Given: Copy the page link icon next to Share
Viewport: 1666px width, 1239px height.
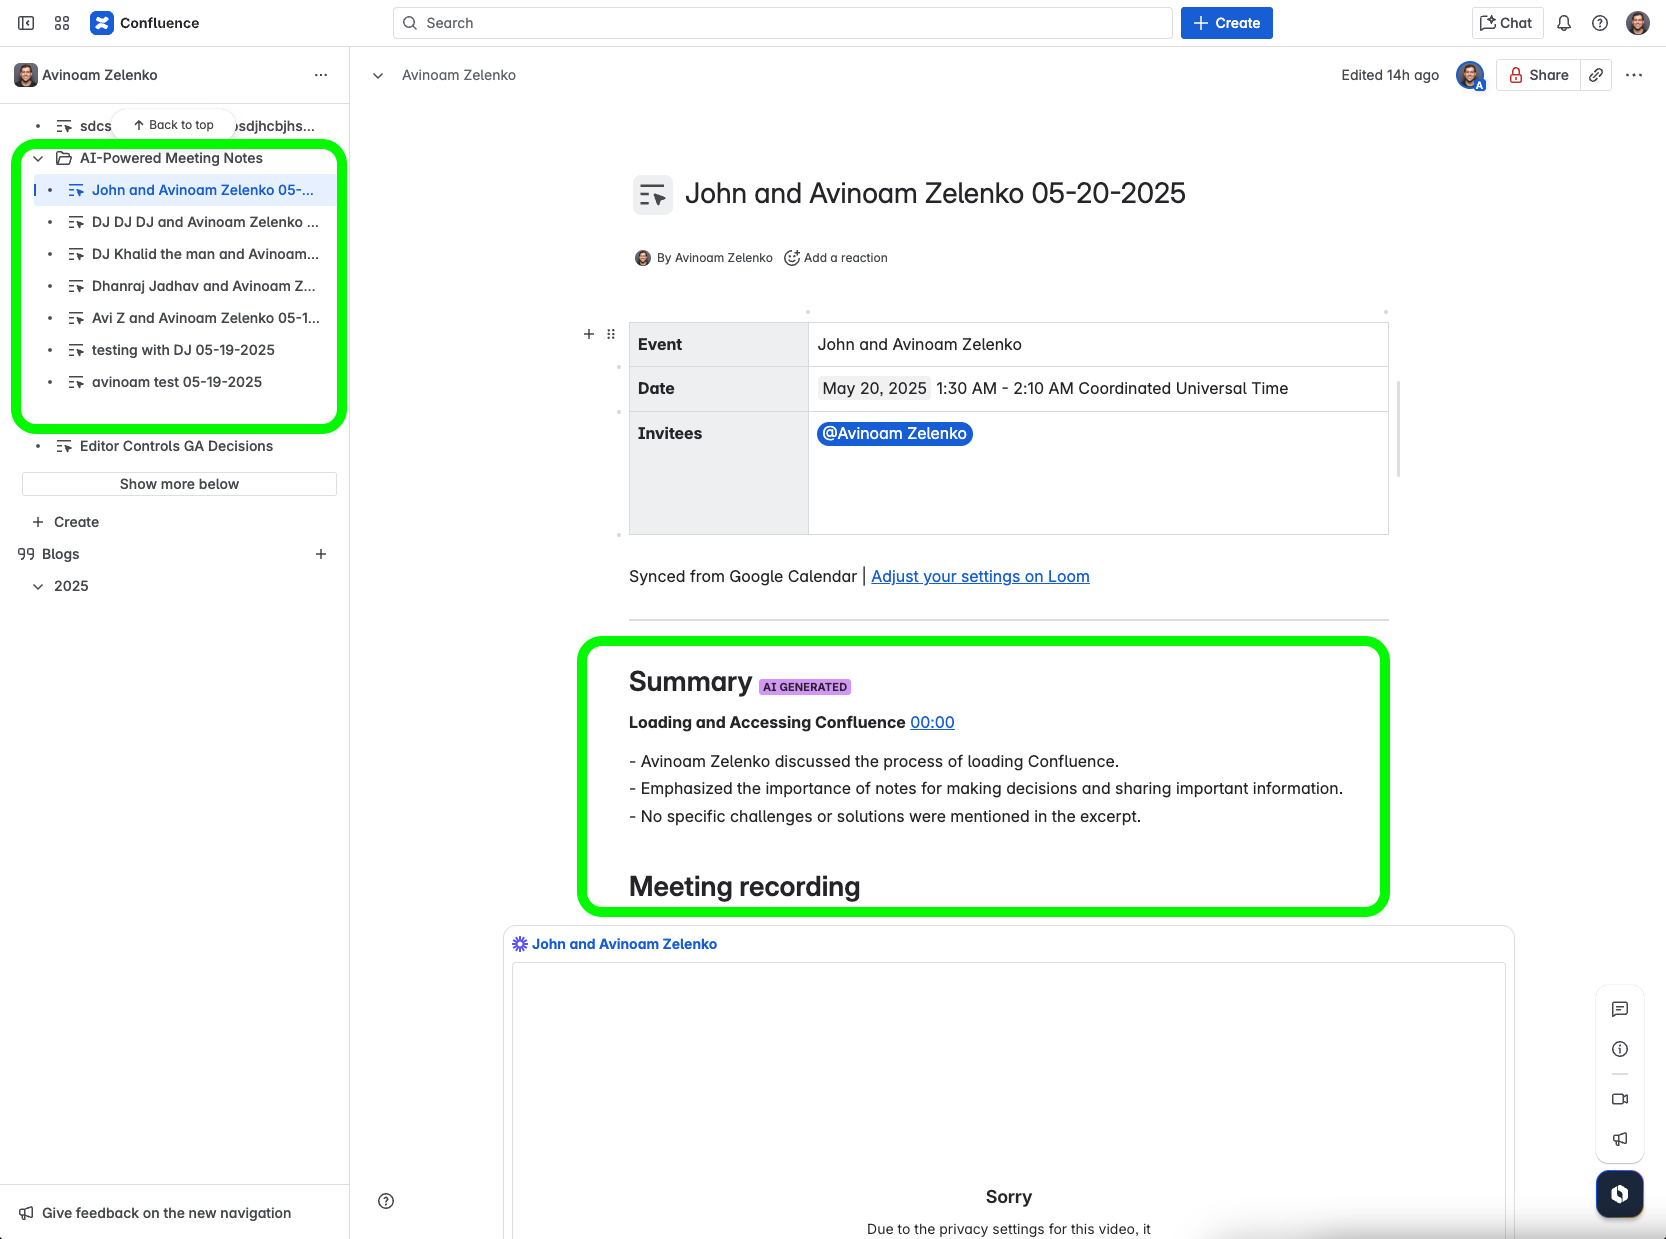Looking at the screenshot, I should pyautogui.click(x=1595, y=75).
